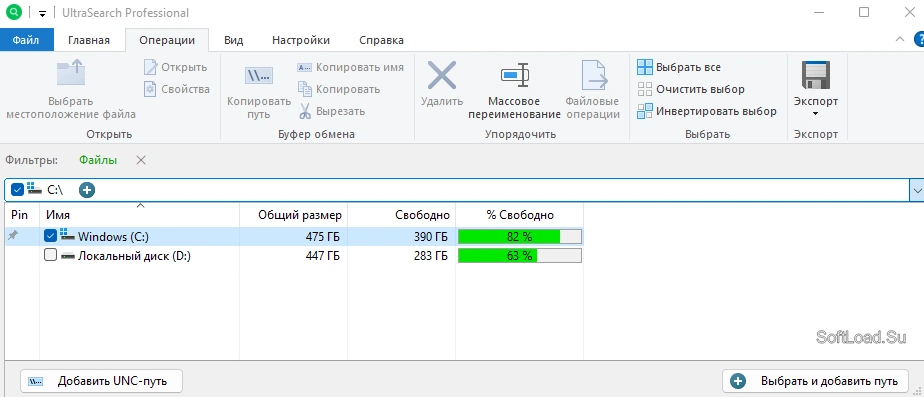Switch to the Главная ribbon tab
The width and height of the screenshot is (924, 397).
tap(89, 40)
